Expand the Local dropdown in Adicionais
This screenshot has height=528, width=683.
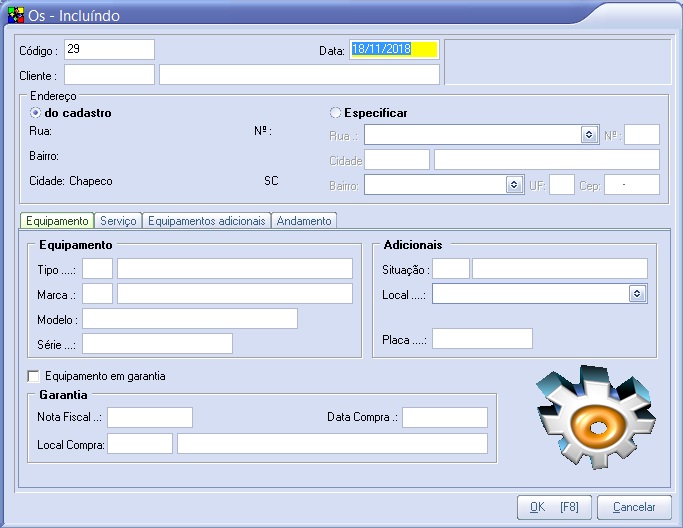(637, 293)
